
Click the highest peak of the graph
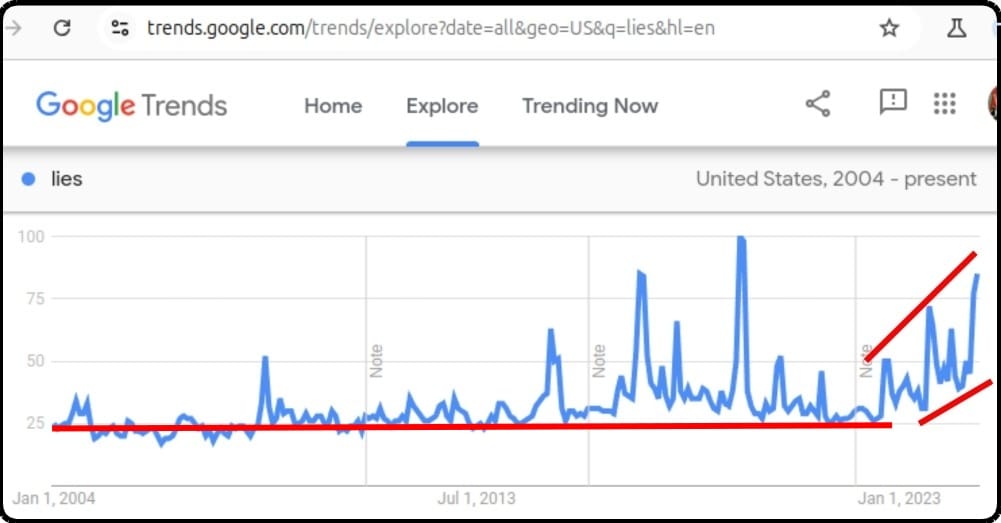tap(741, 238)
